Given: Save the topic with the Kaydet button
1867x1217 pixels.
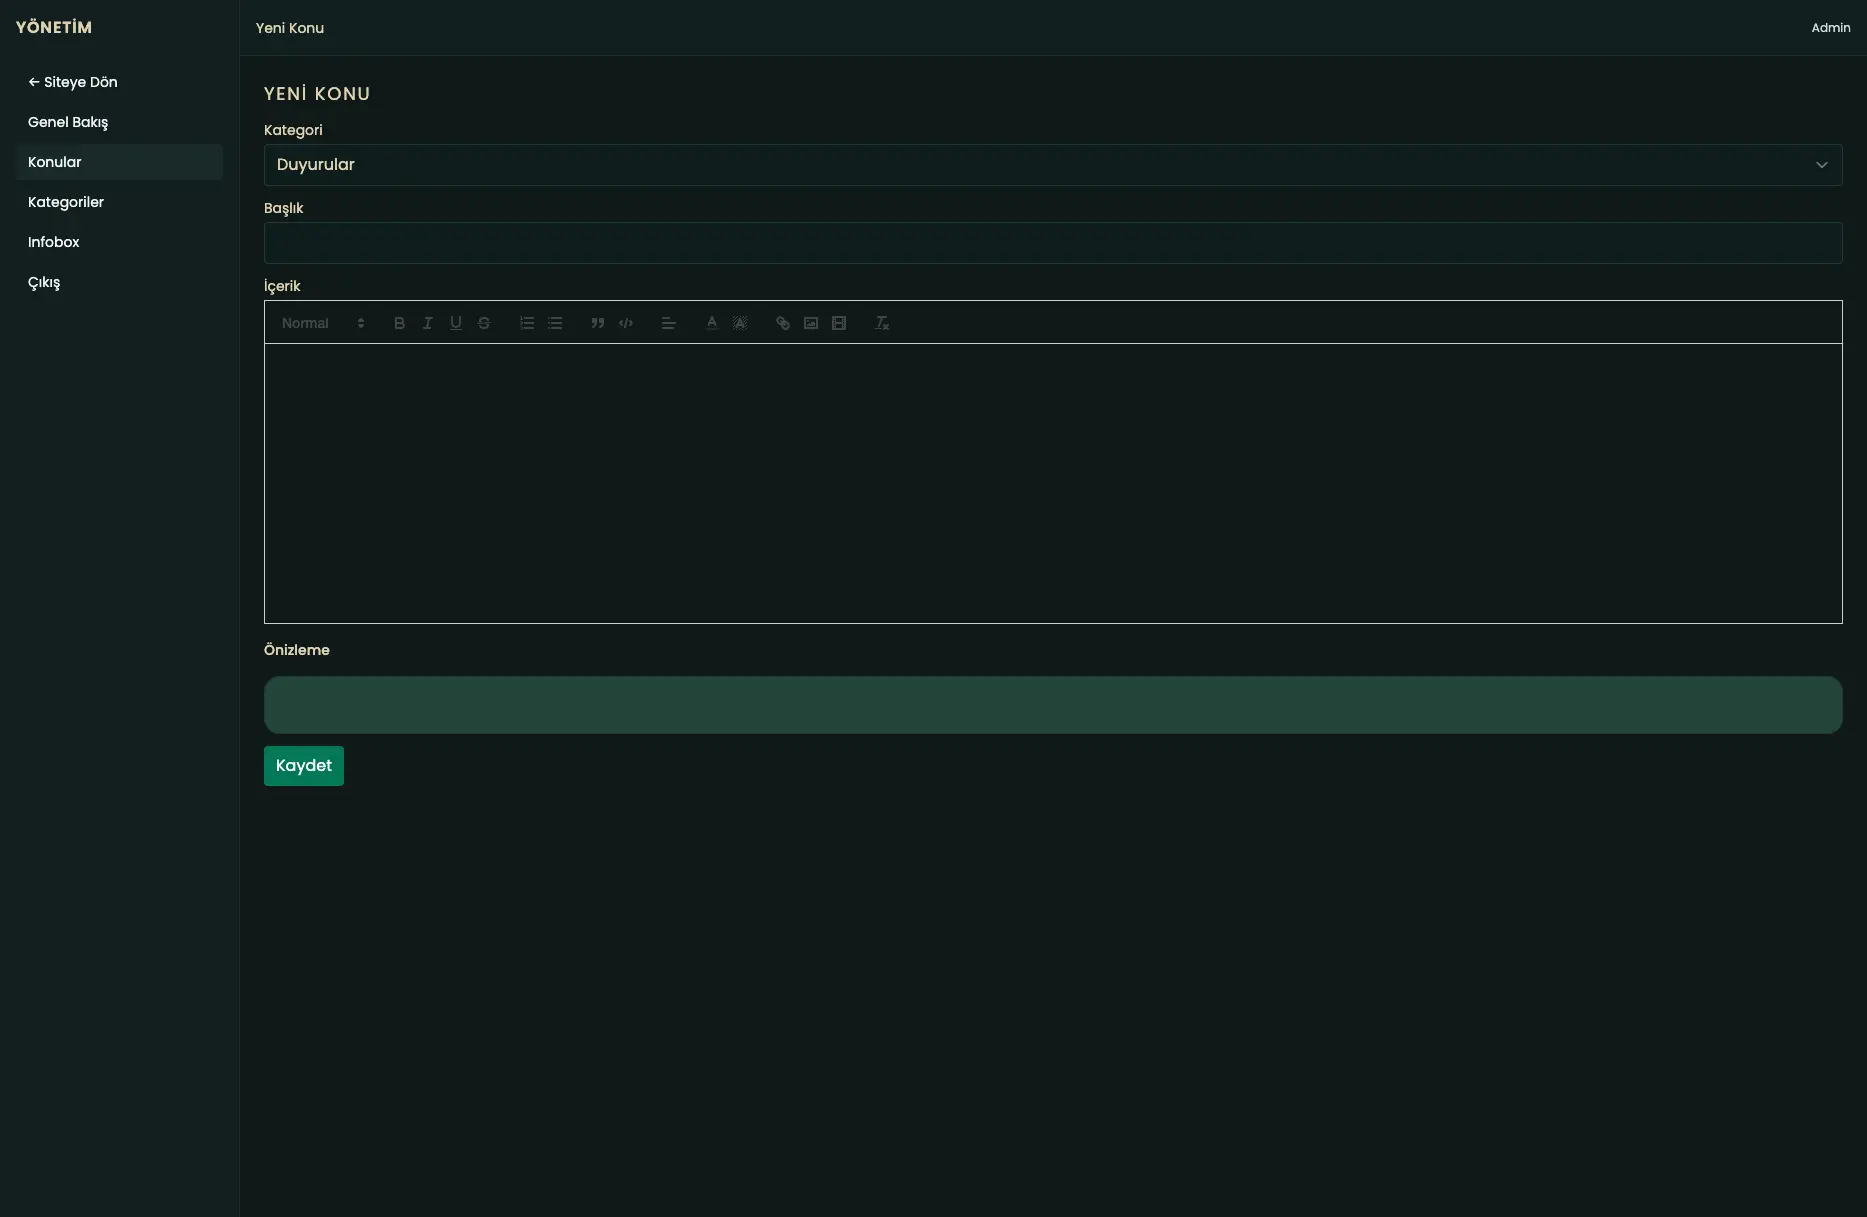Looking at the screenshot, I should (x=303, y=765).
